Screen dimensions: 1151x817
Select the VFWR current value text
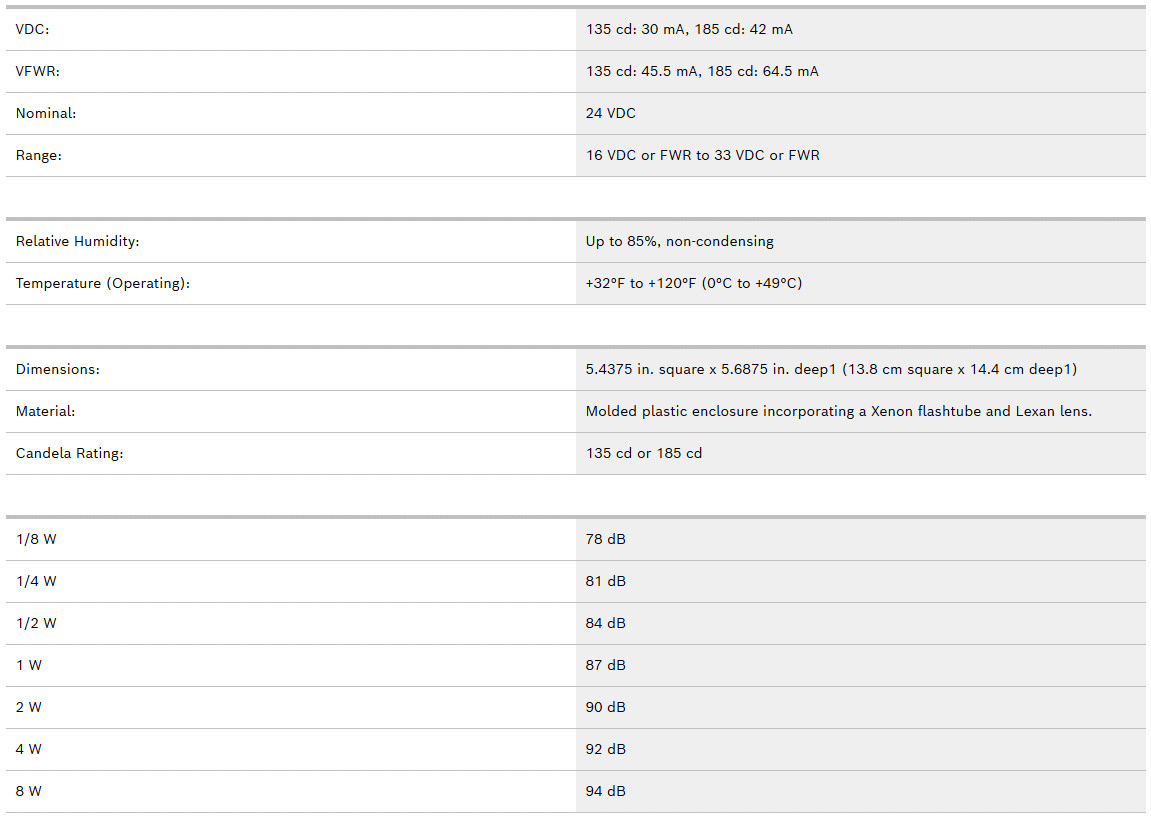pos(702,71)
